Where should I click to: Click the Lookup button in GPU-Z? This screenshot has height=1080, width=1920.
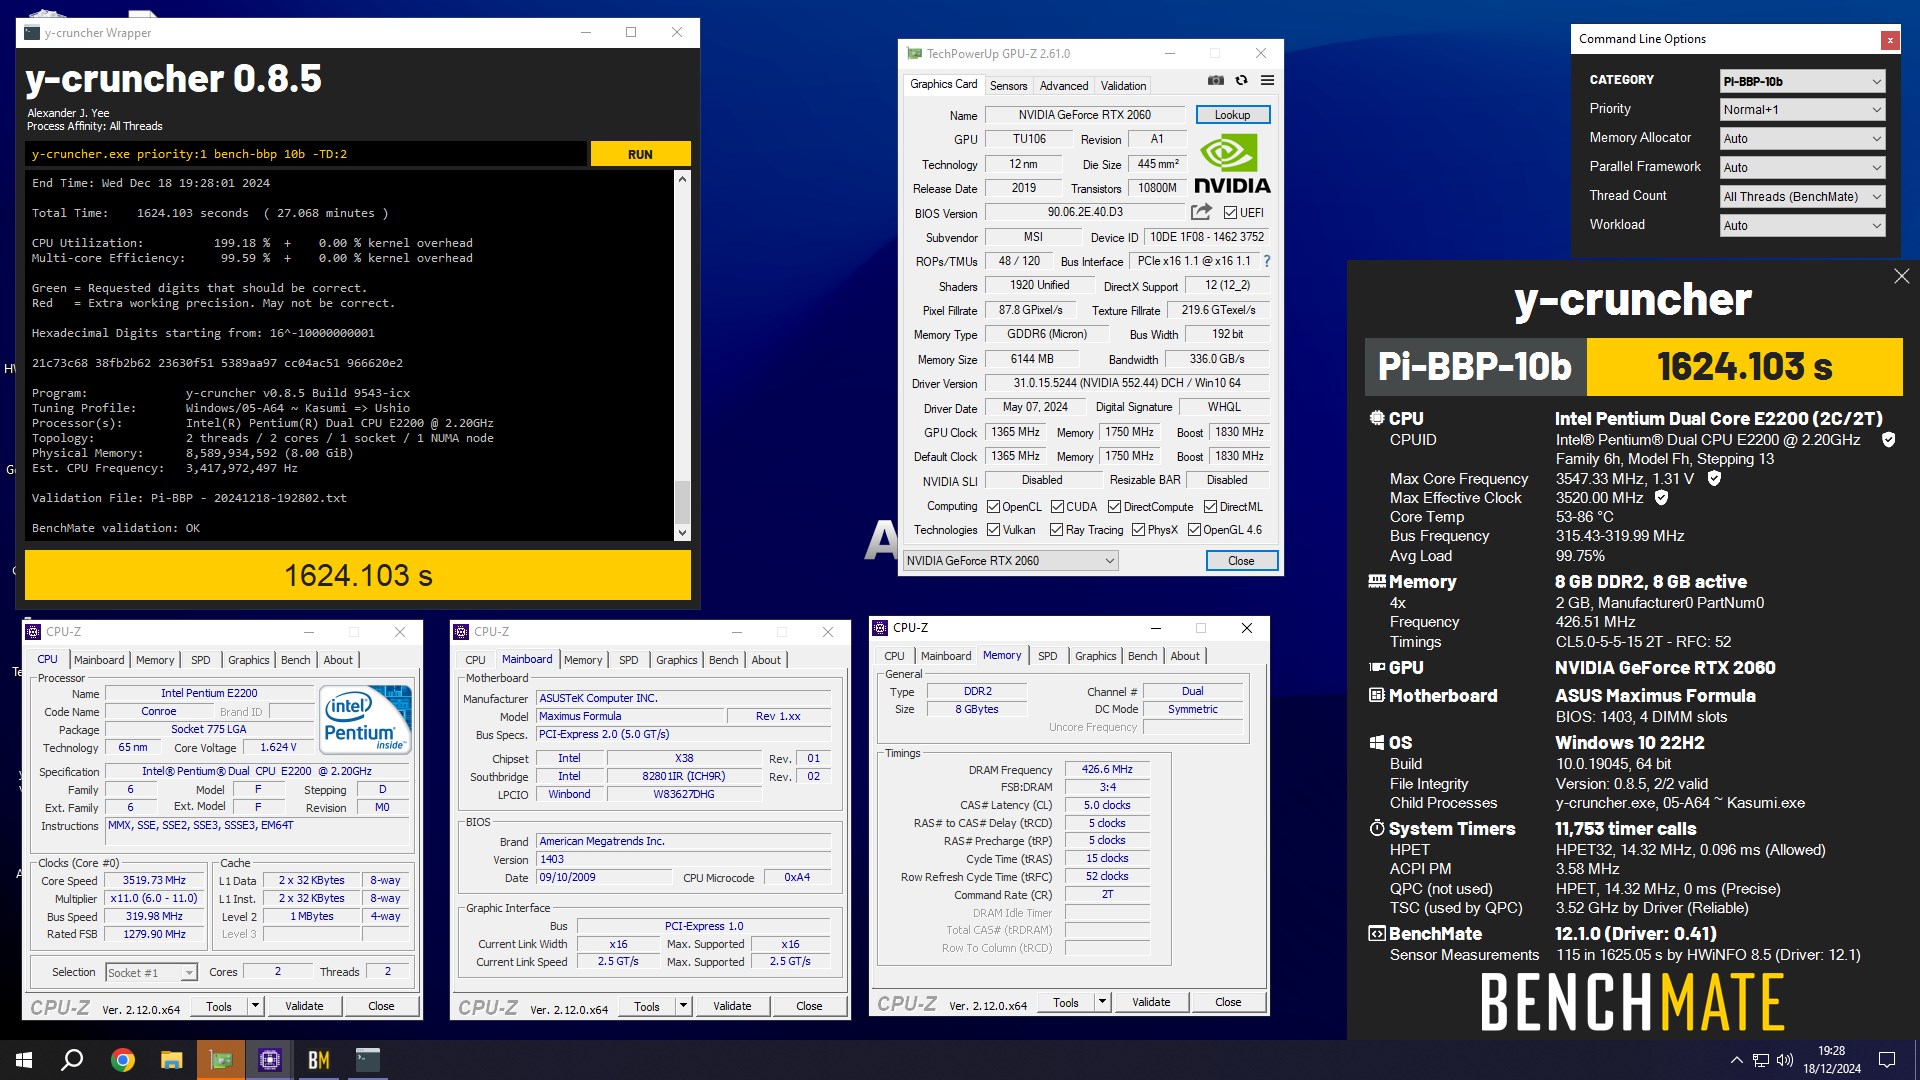1232,115
